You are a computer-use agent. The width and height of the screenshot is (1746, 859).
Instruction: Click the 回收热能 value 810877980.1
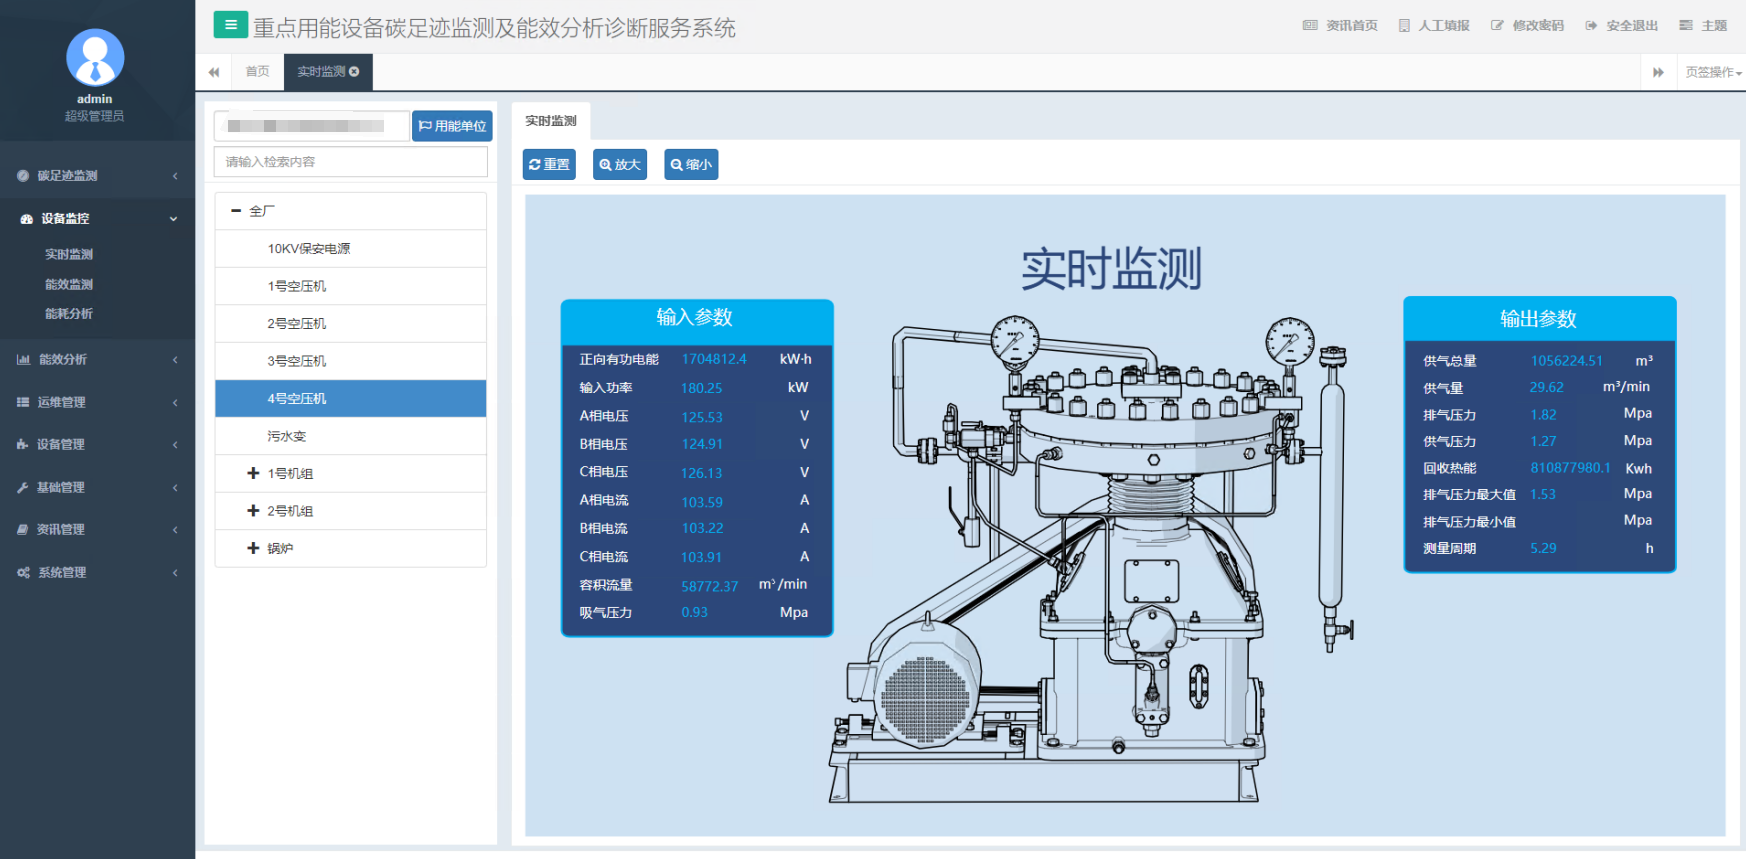pyautogui.click(x=1570, y=468)
